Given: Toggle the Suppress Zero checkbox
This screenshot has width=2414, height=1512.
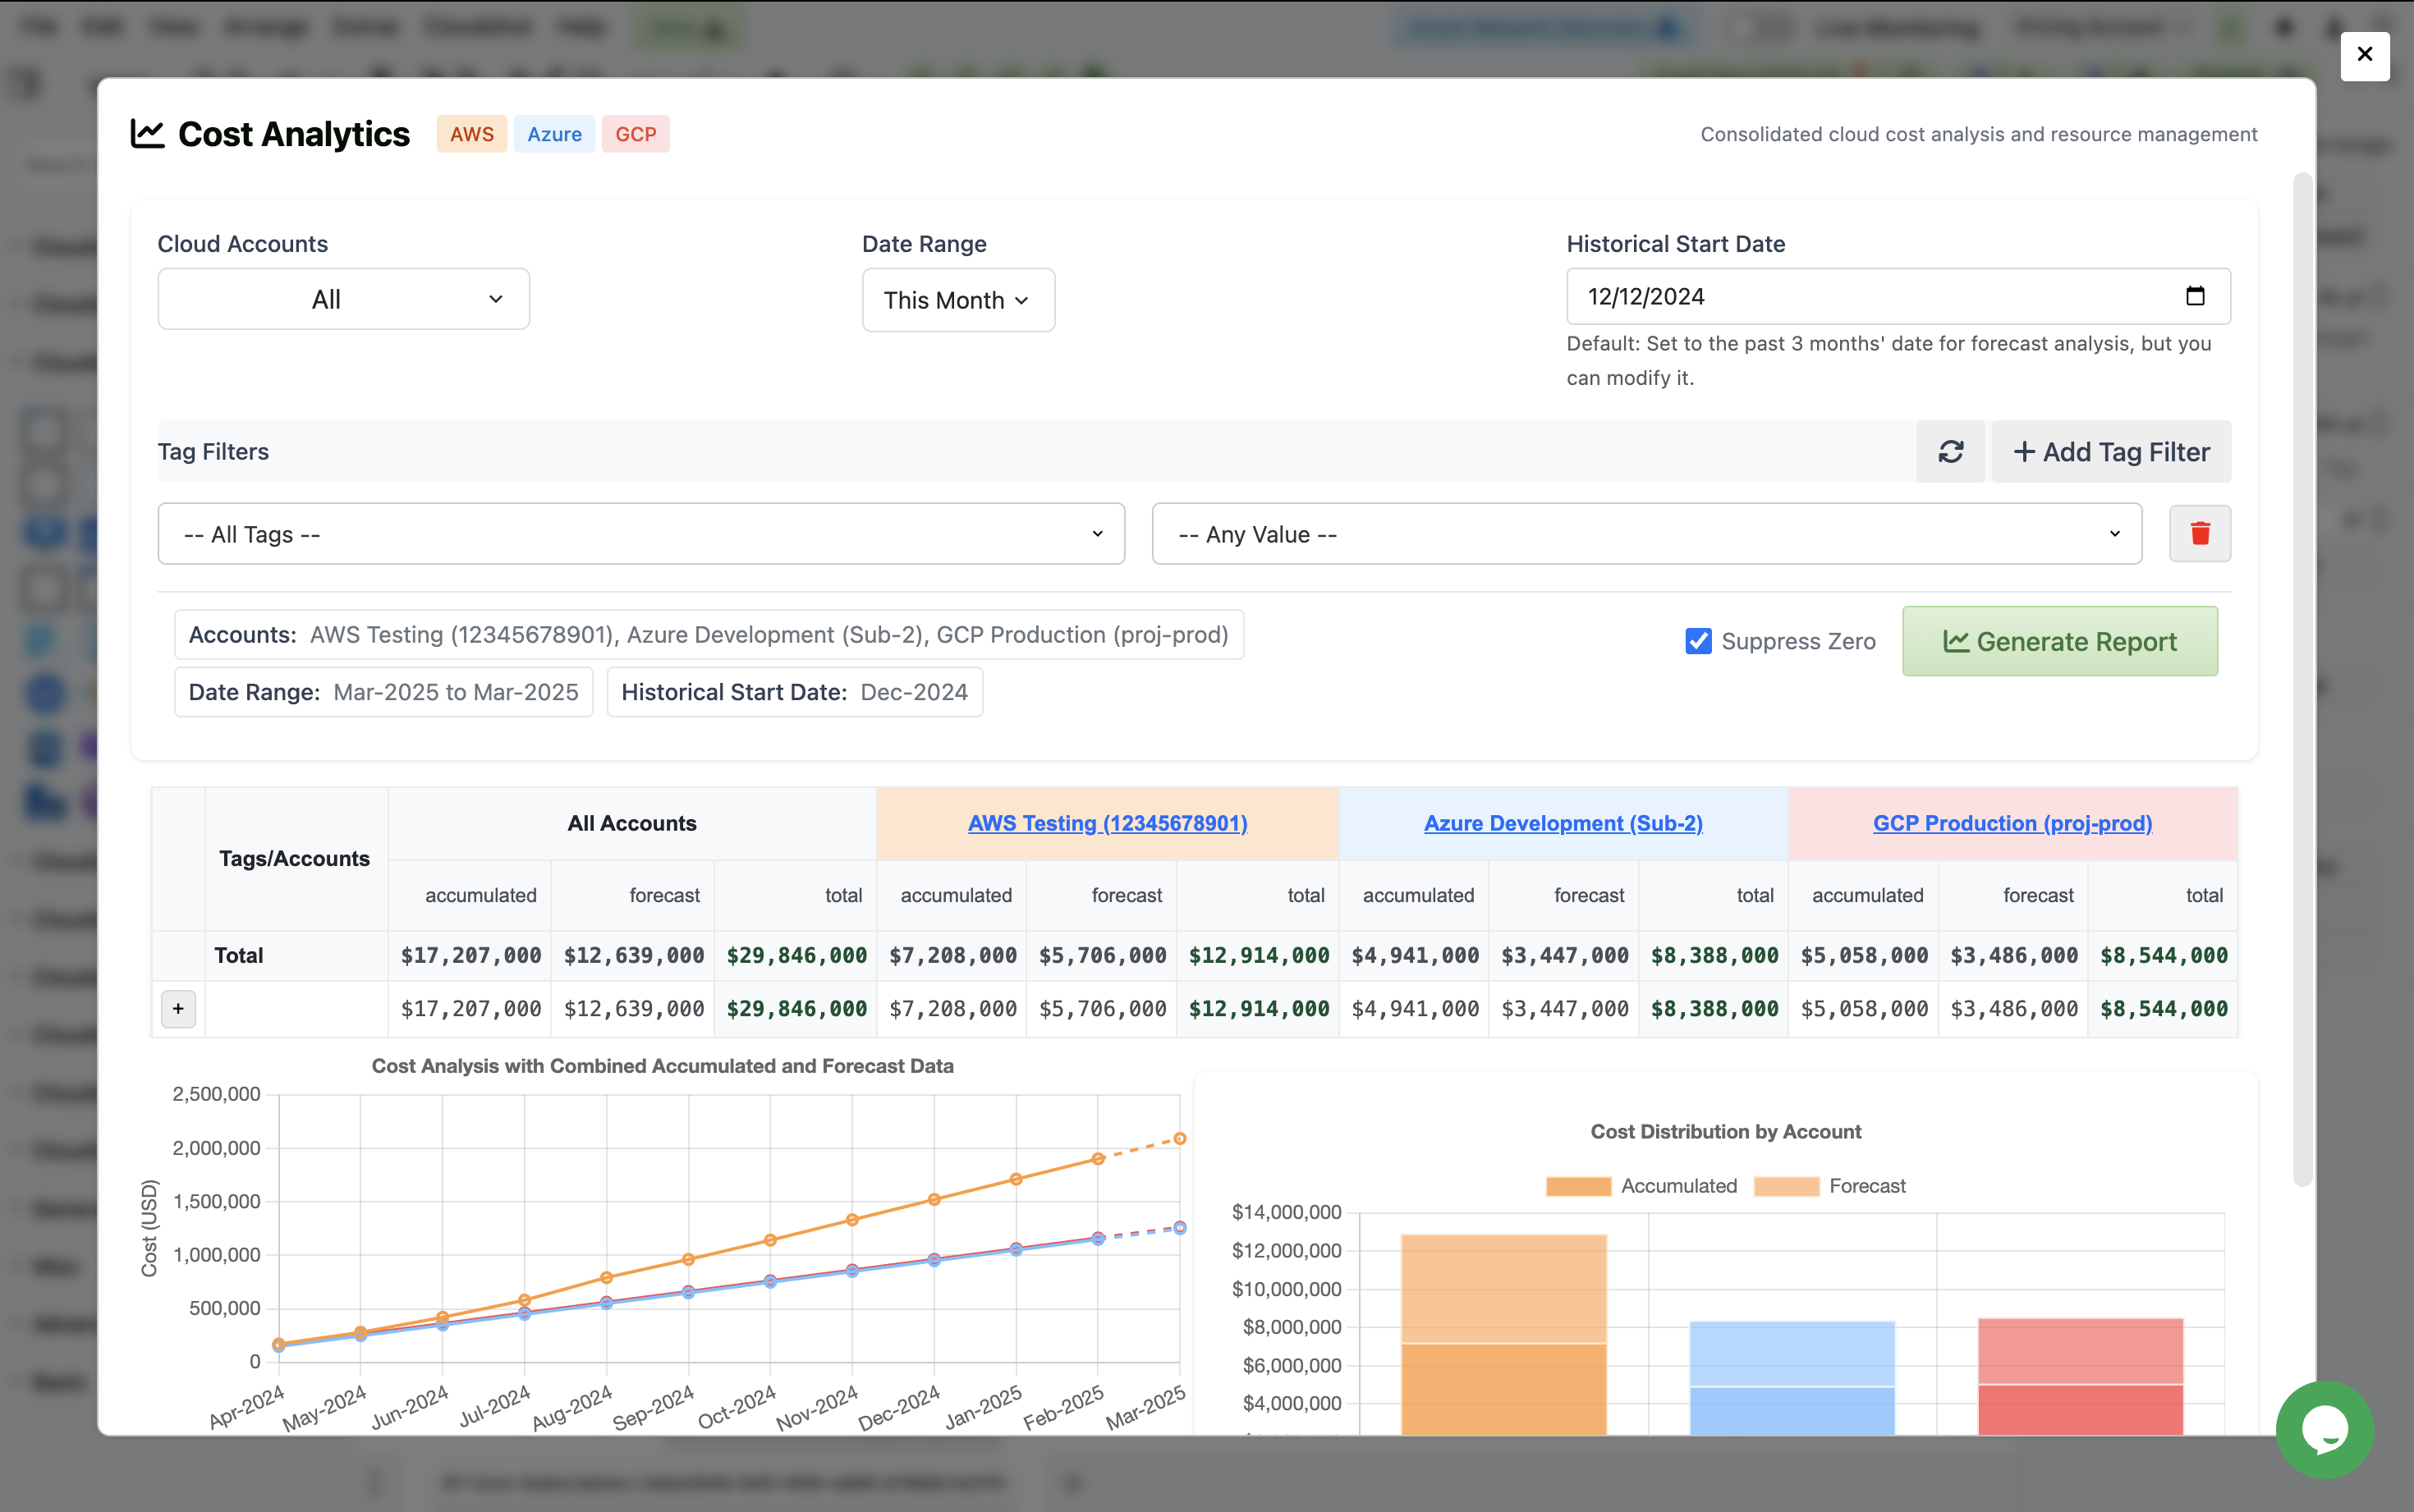Looking at the screenshot, I should (1698, 641).
